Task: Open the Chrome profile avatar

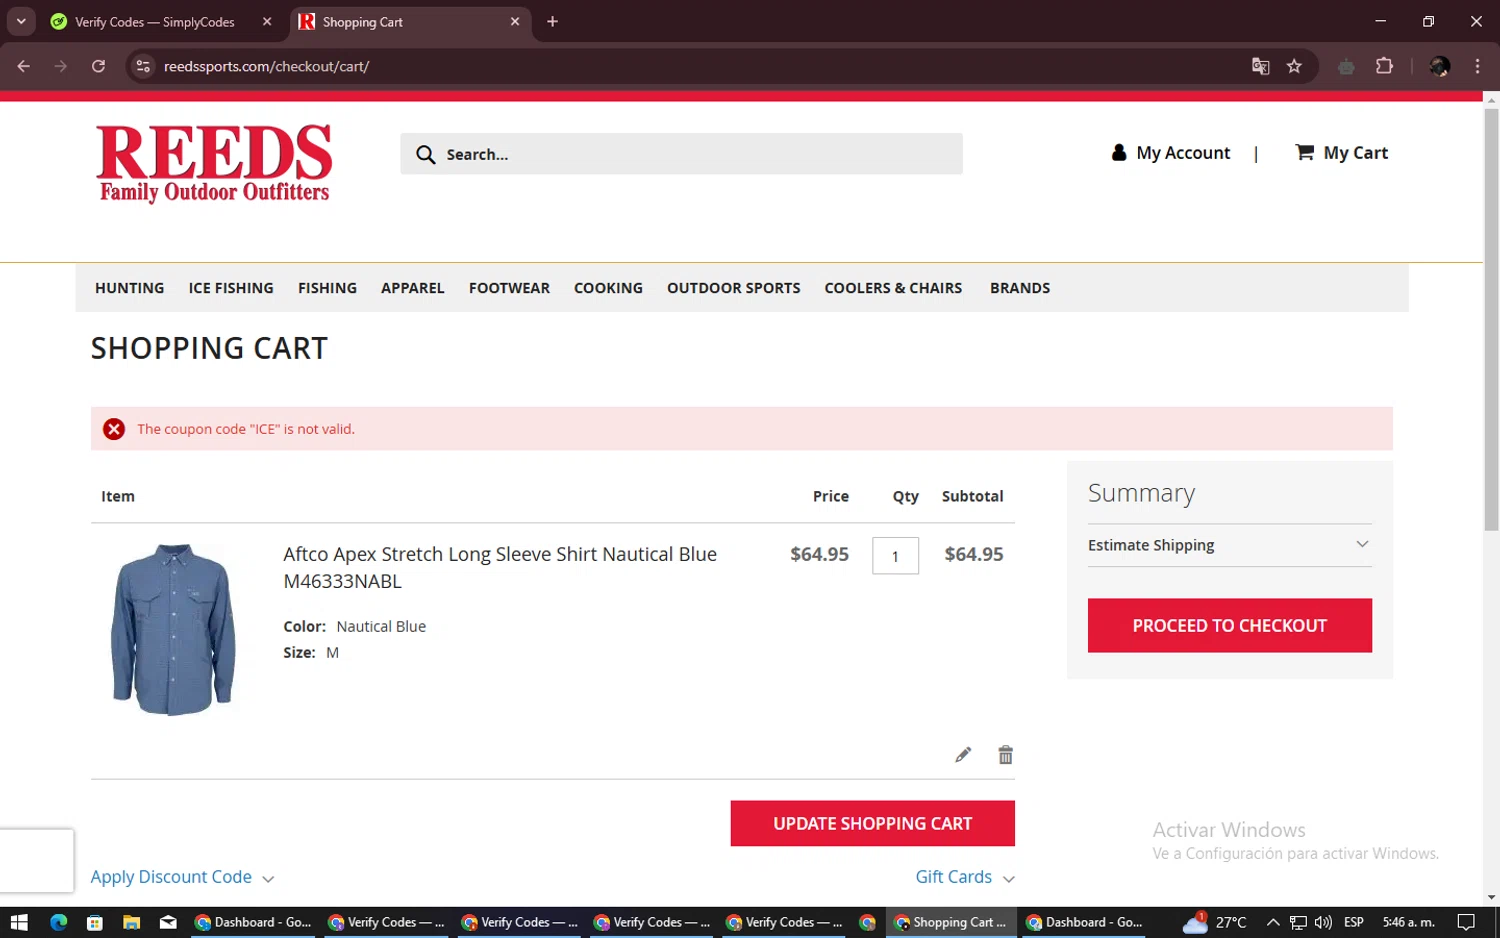Action: (1440, 66)
